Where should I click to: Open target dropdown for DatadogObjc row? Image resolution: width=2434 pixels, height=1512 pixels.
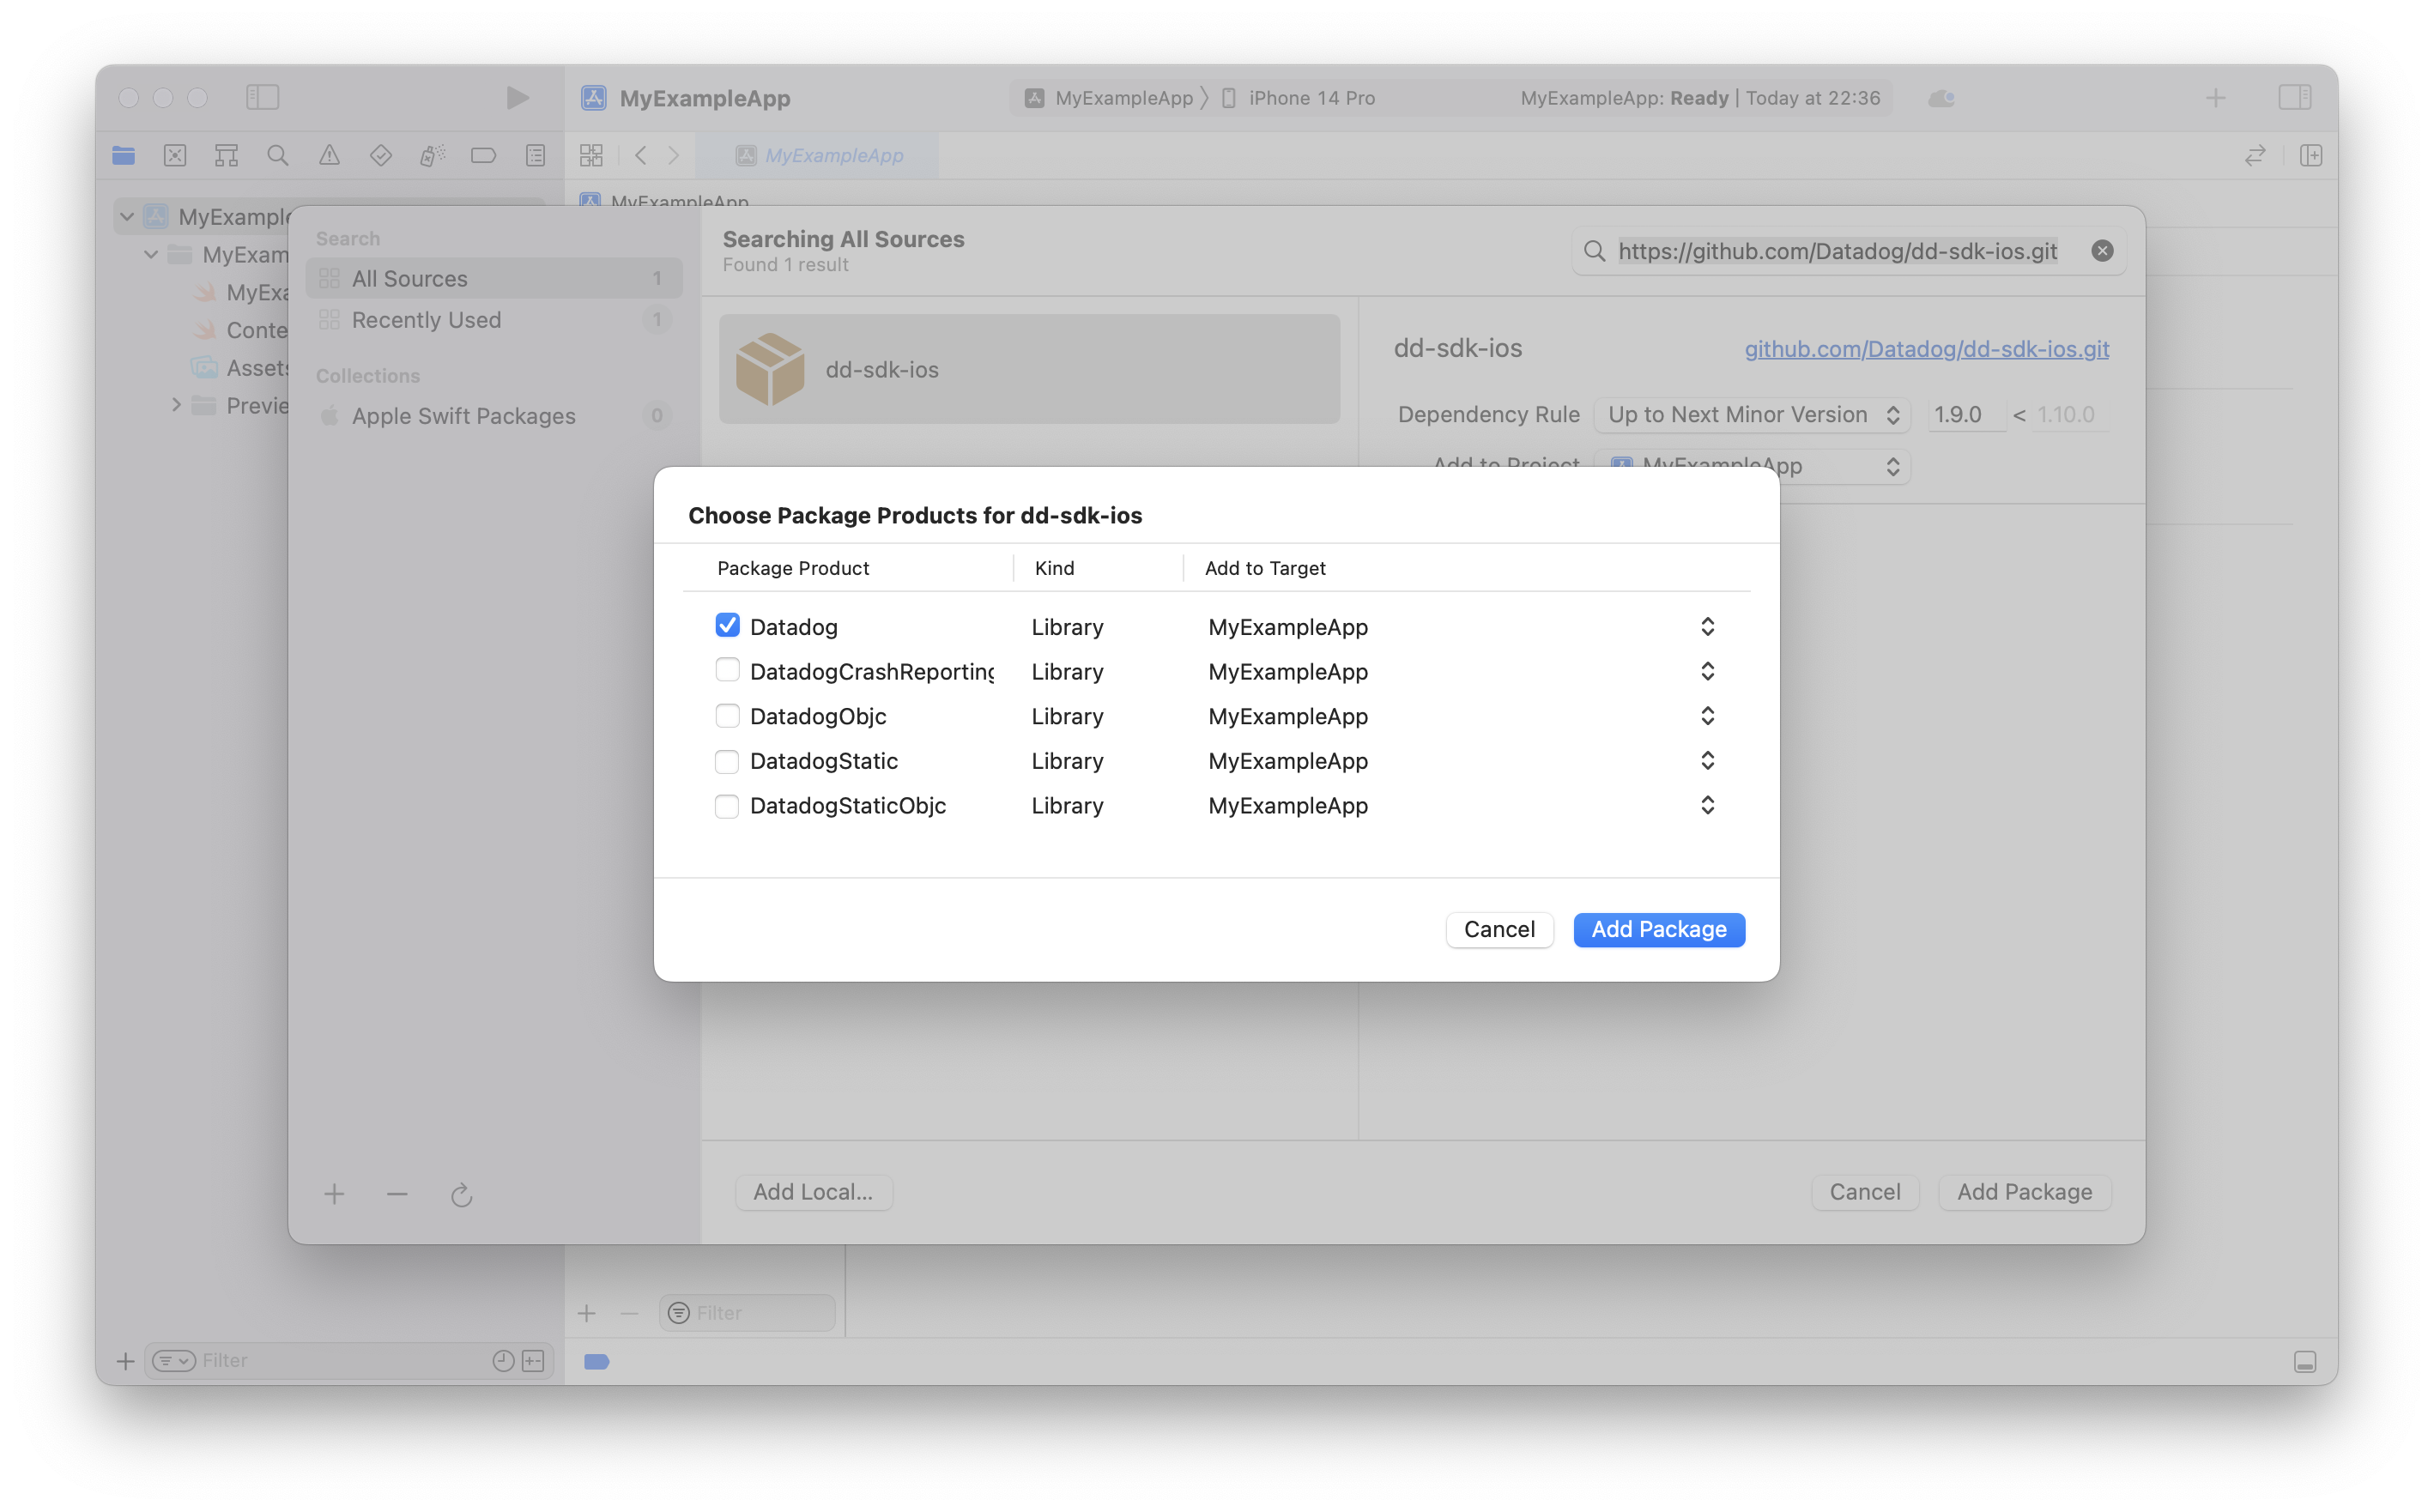tap(1707, 717)
